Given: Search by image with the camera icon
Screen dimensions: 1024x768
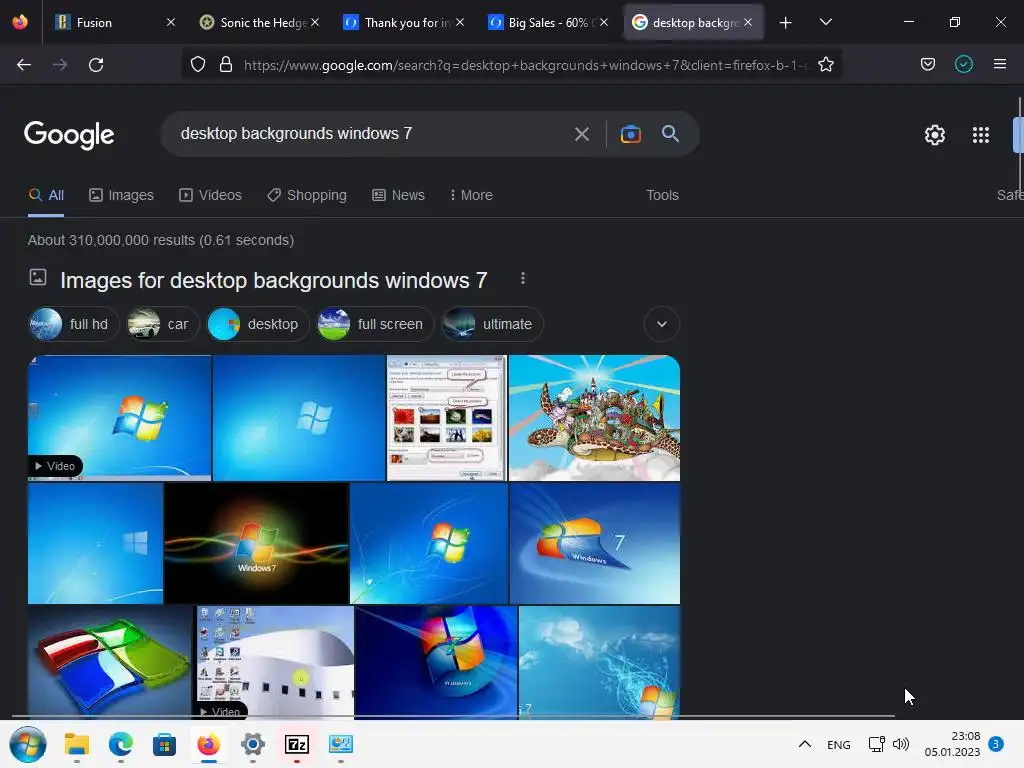Looking at the screenshot, I should [x=630, y=135].
